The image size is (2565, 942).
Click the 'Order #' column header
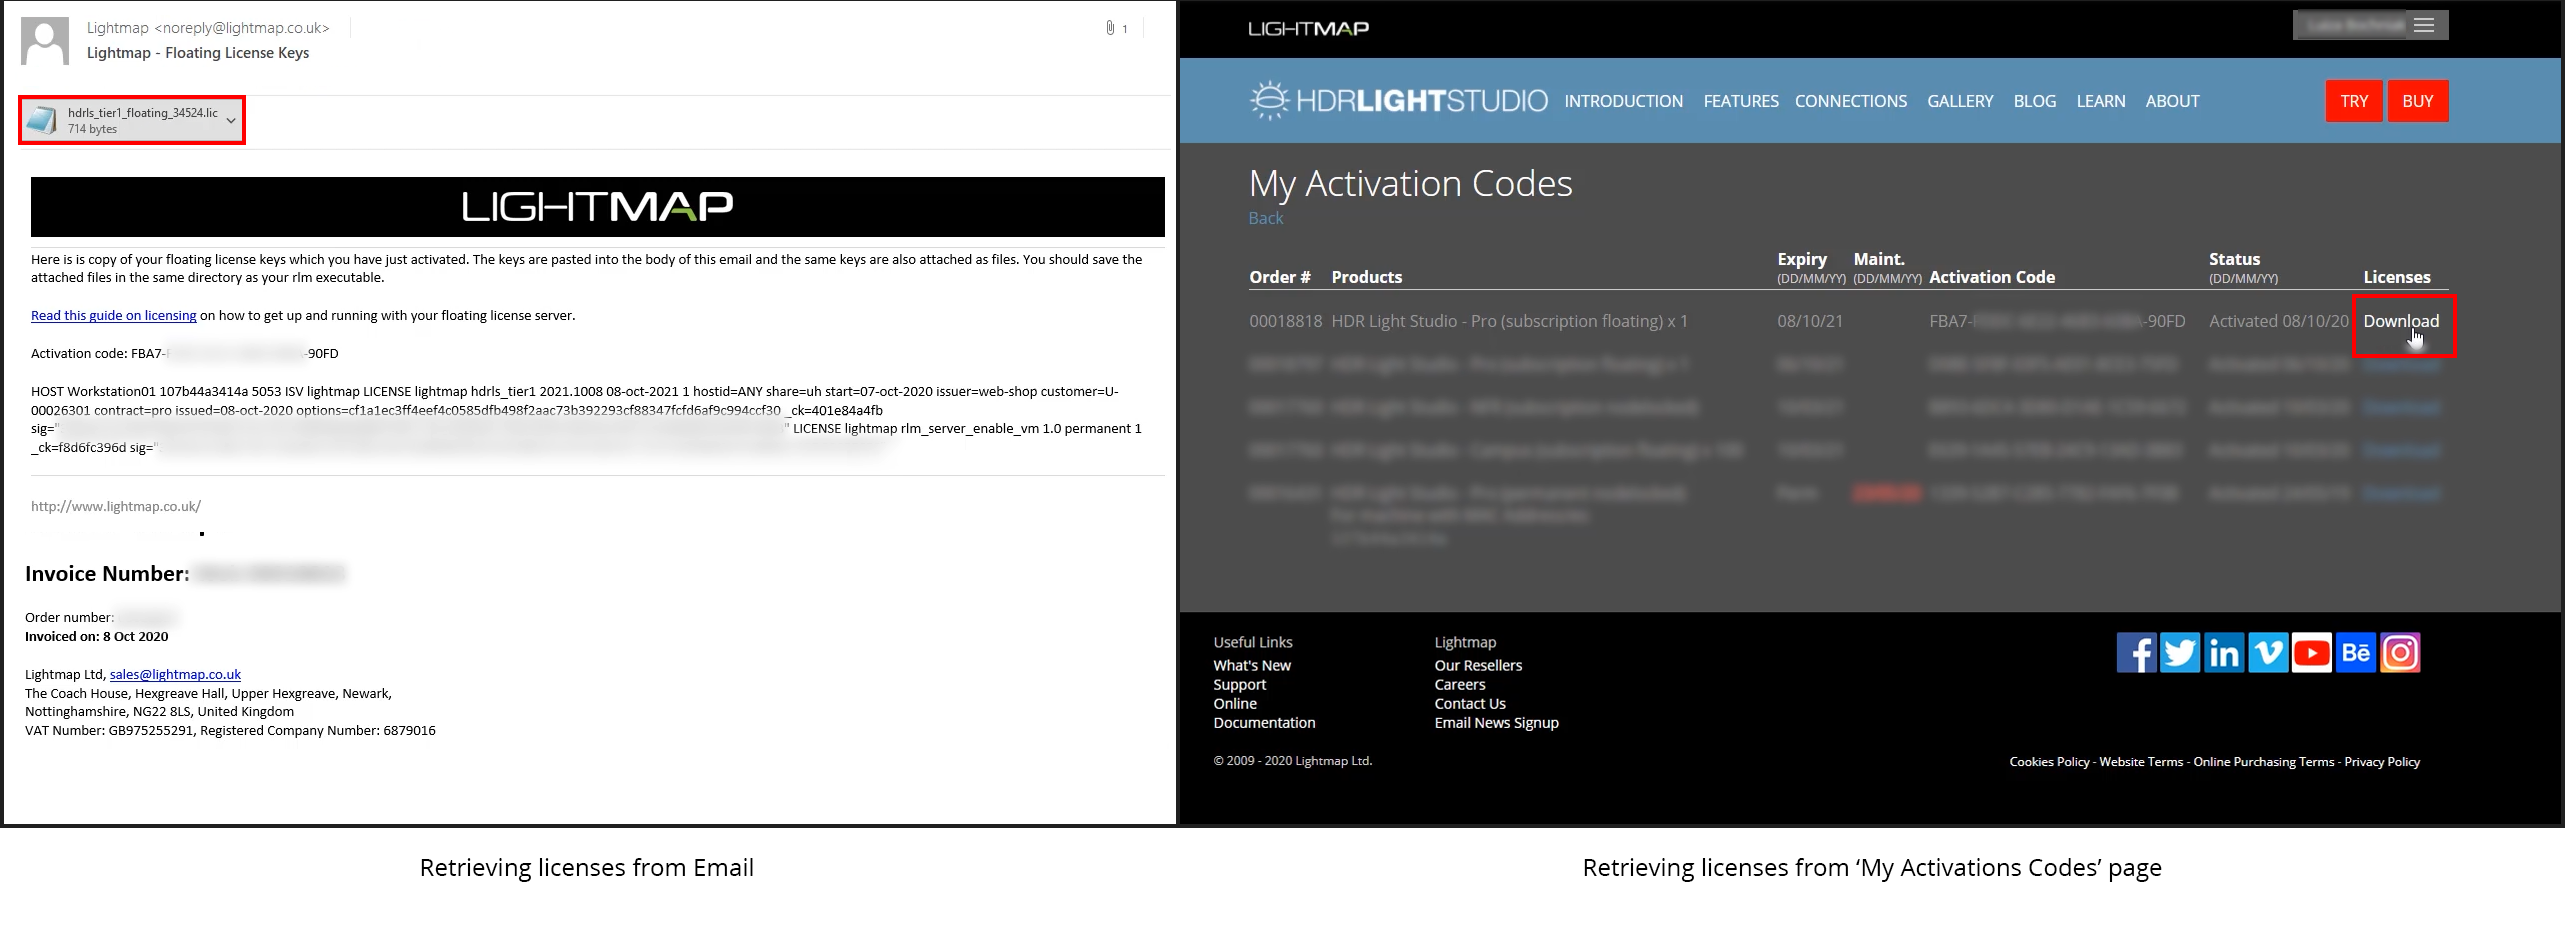pos(1280,277)
